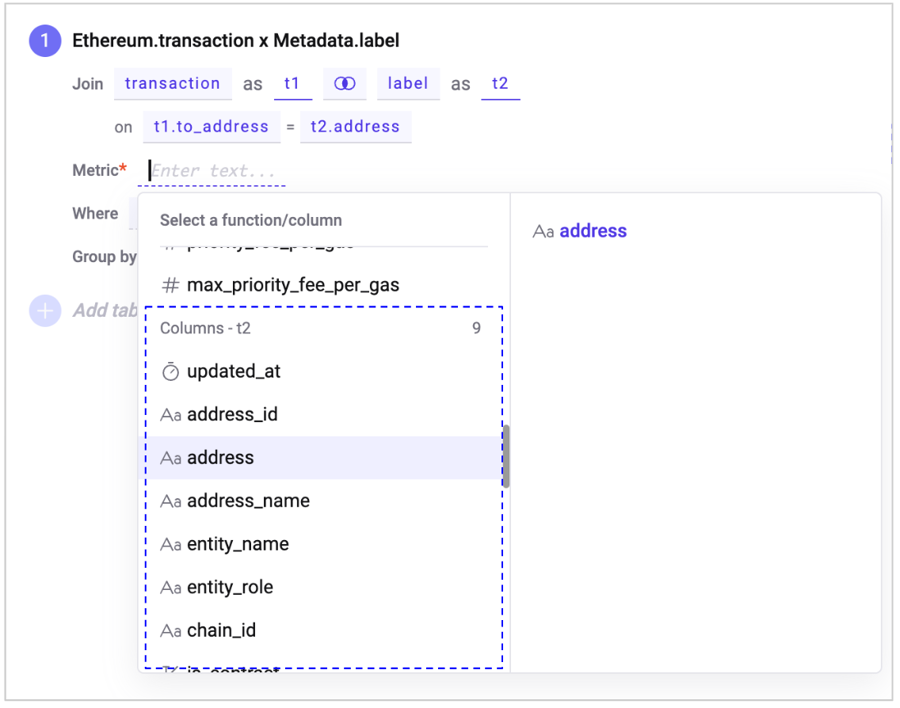Click the hash icon beside max_priority_fee_per_gas
Image resolution: width=900 pixels, height=708 pixels.
(170, 286)
